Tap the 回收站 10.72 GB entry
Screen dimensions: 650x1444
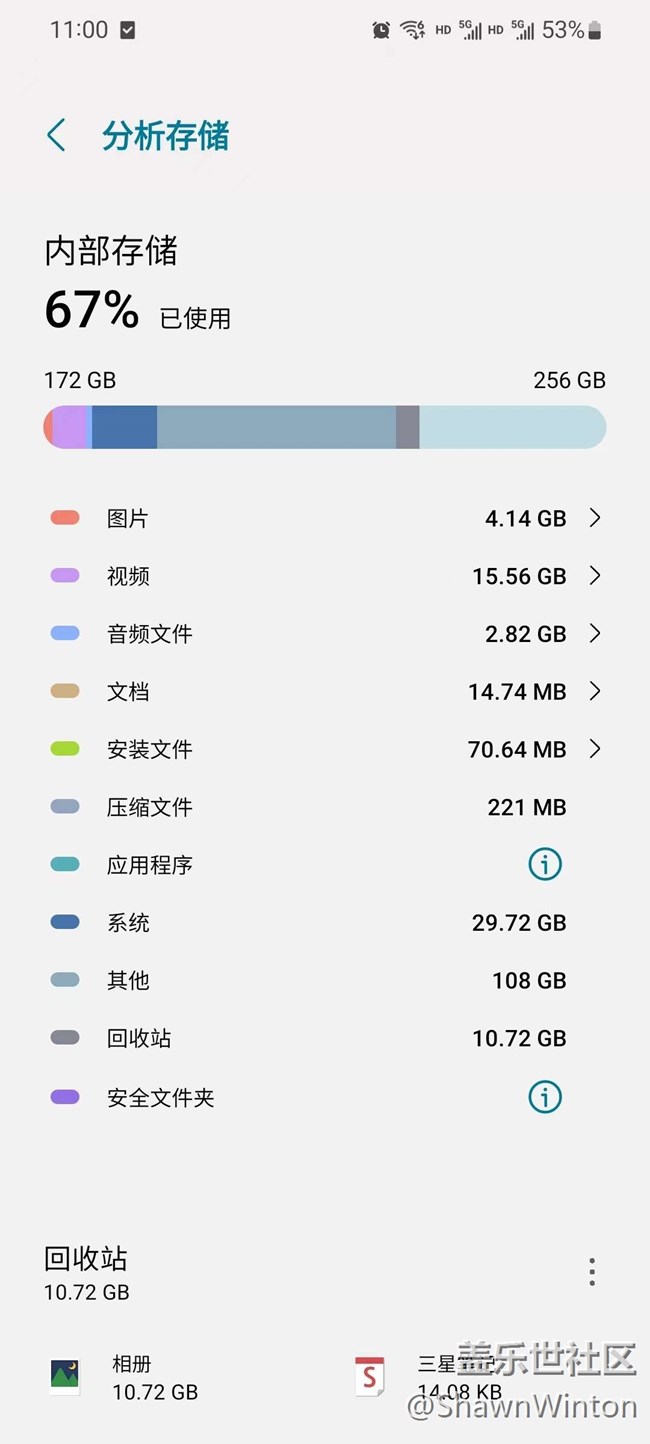pyautogui.click(x=325, y=1039)
